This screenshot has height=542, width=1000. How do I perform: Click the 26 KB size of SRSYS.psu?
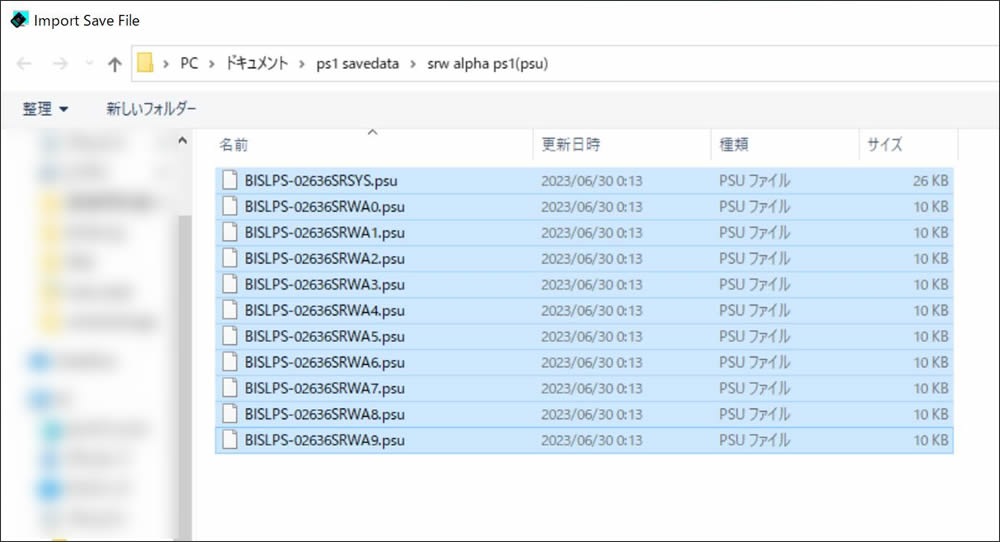[x=930, y=181]
